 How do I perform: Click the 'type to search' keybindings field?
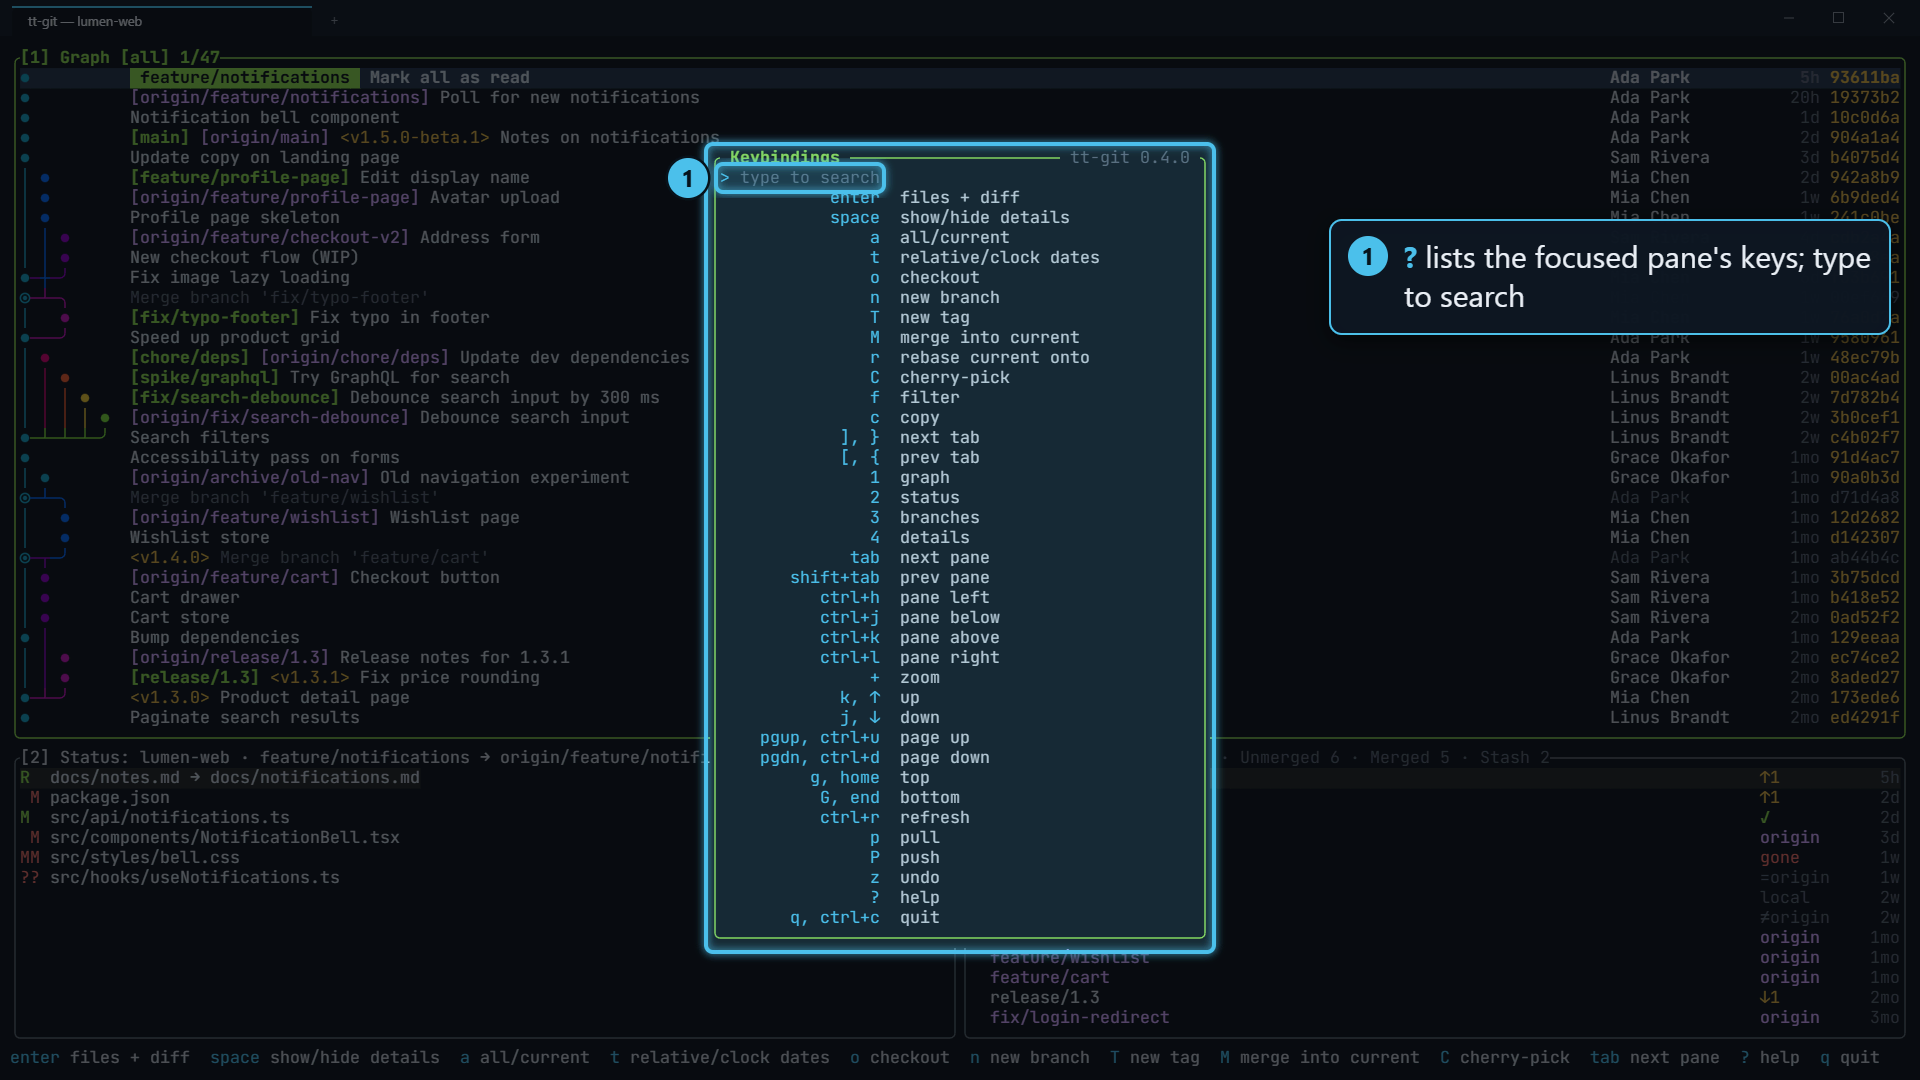800,178
